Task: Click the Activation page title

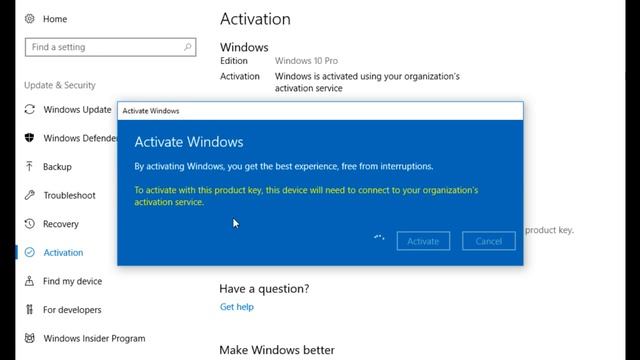Action: (256, 19)
